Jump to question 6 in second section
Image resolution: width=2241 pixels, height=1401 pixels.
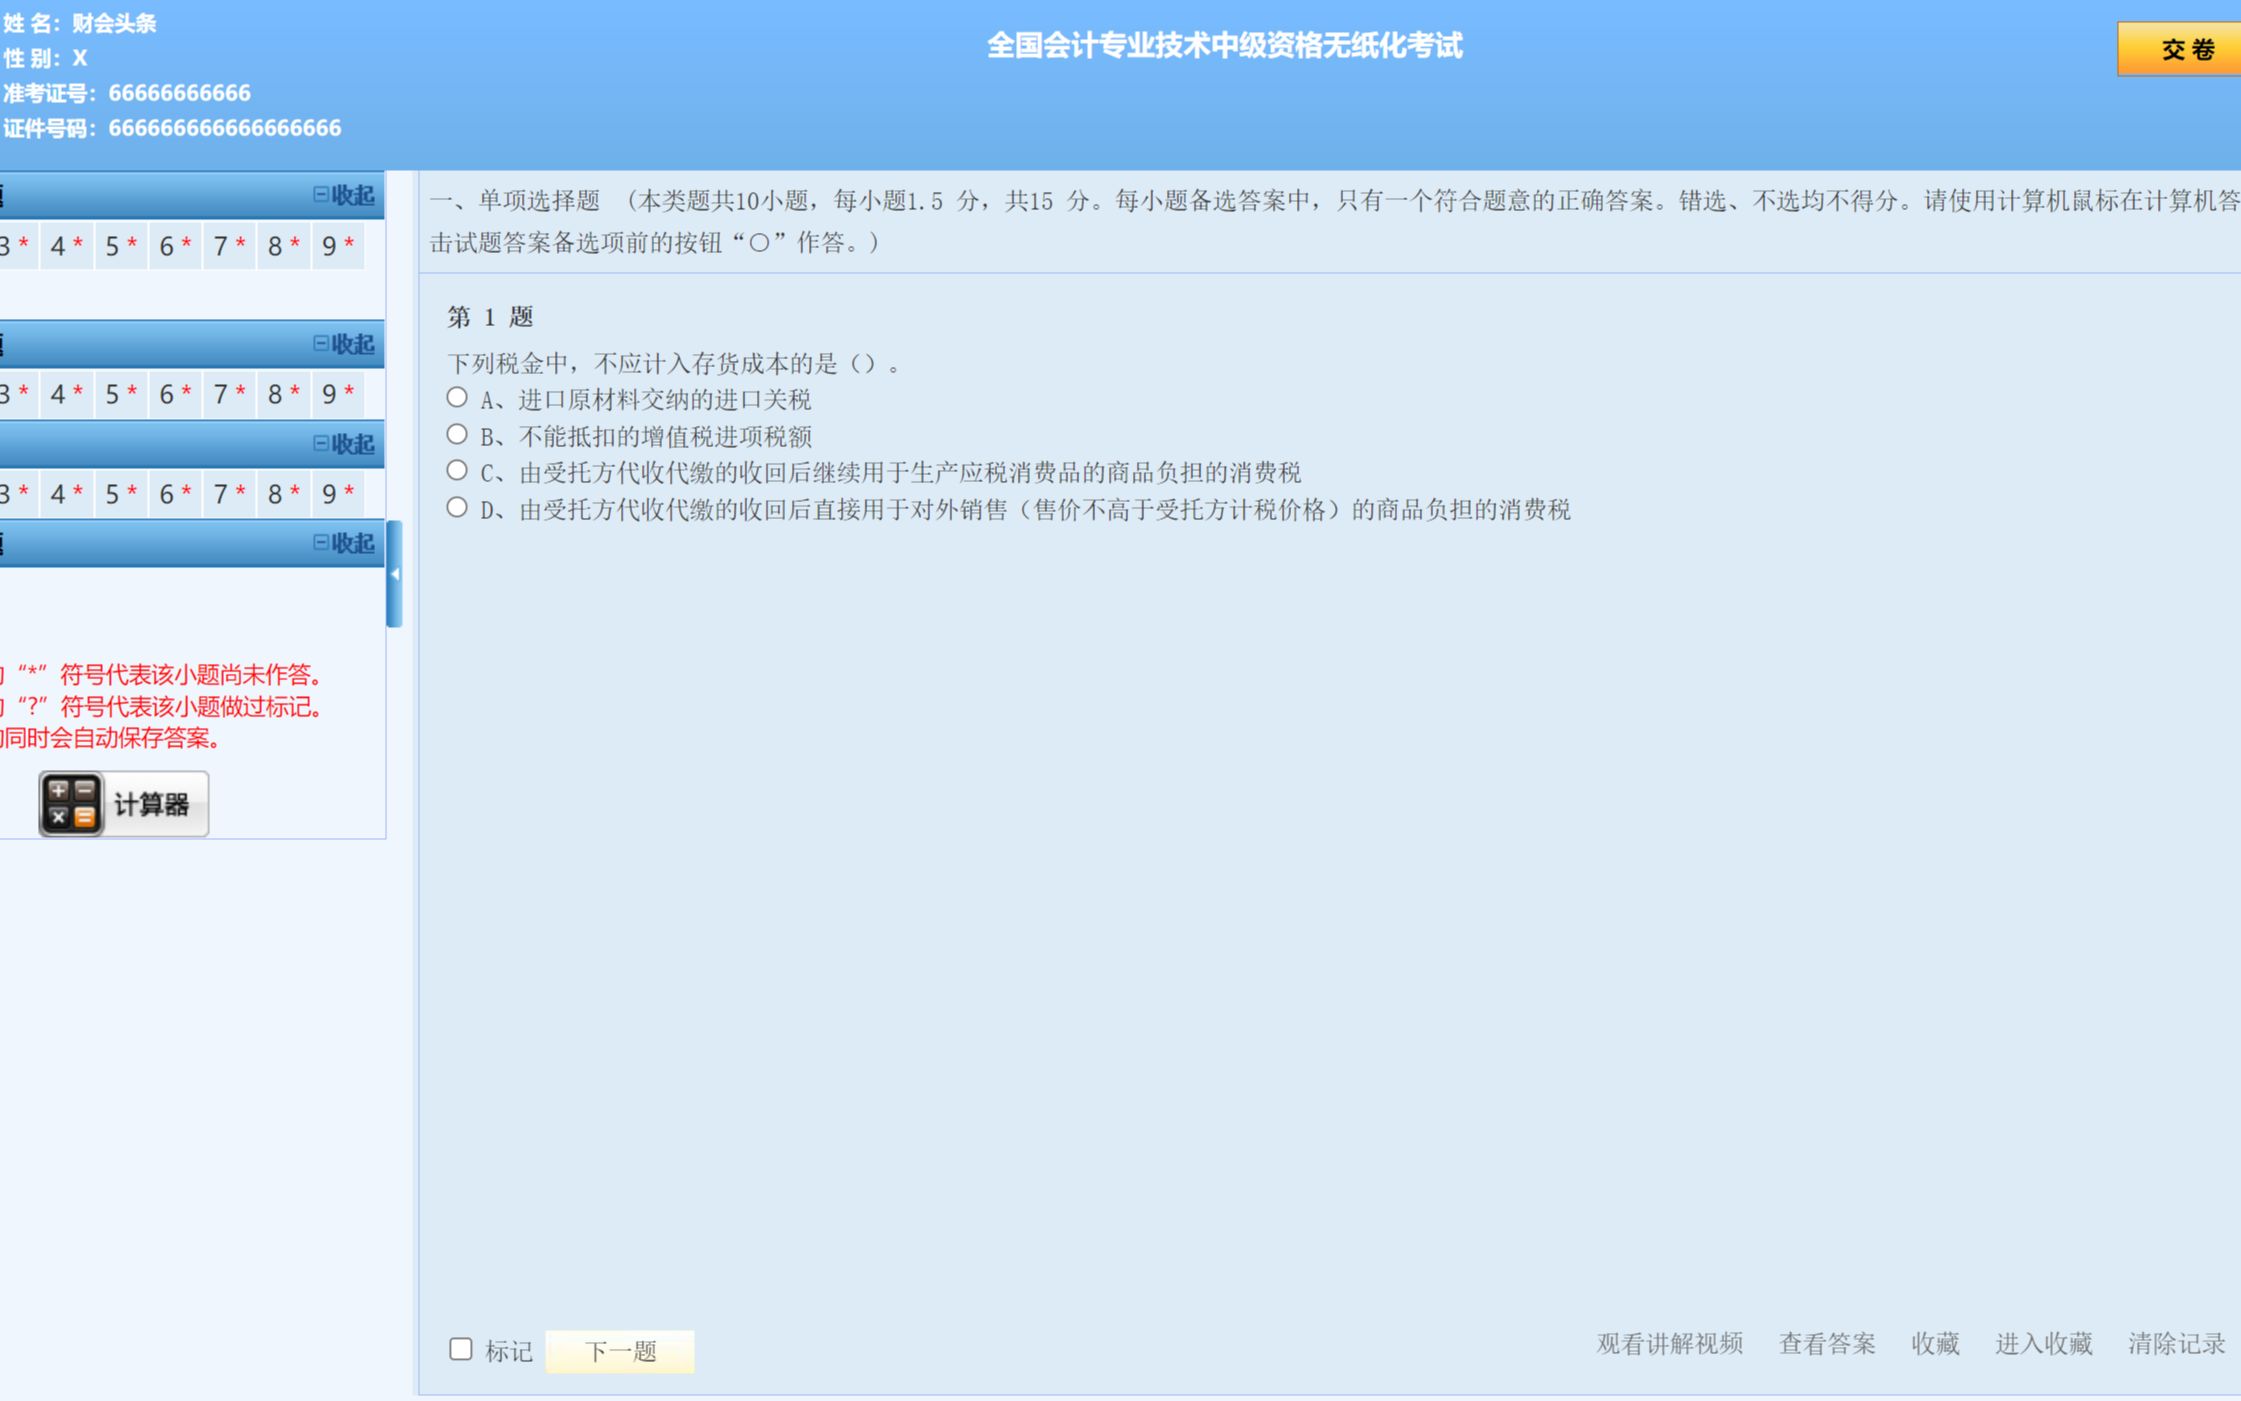click(x=175, y=395)
